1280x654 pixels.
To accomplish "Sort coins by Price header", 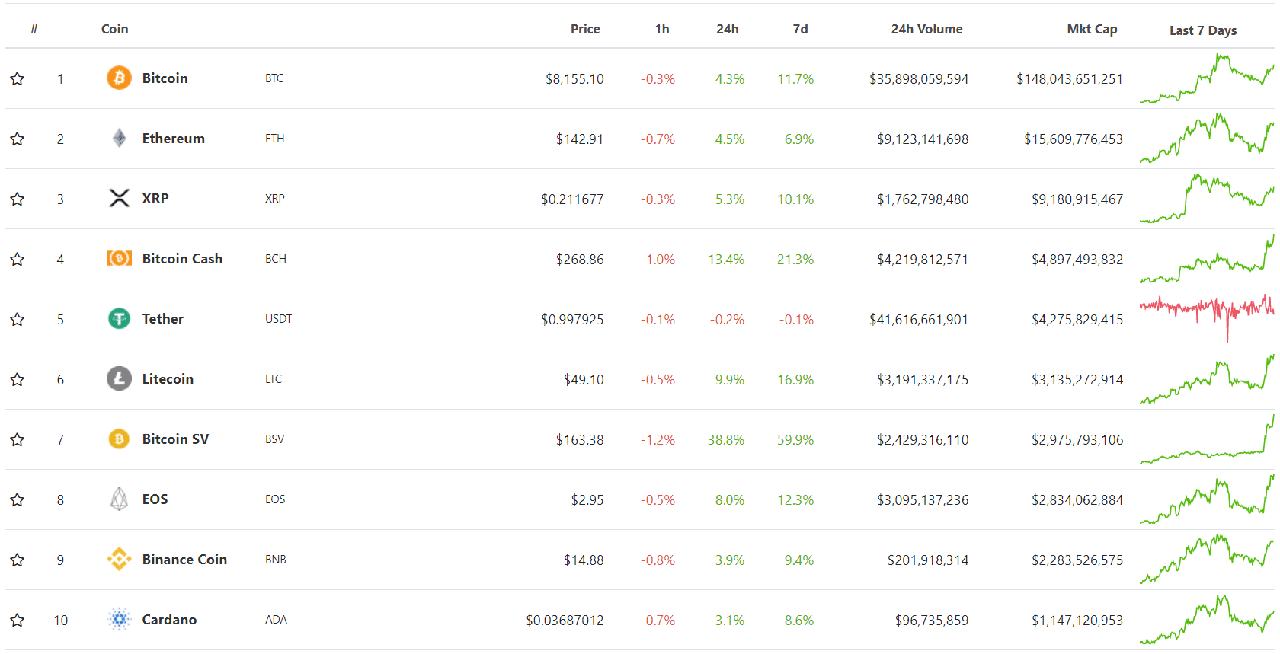I will (x=585, y=29).
